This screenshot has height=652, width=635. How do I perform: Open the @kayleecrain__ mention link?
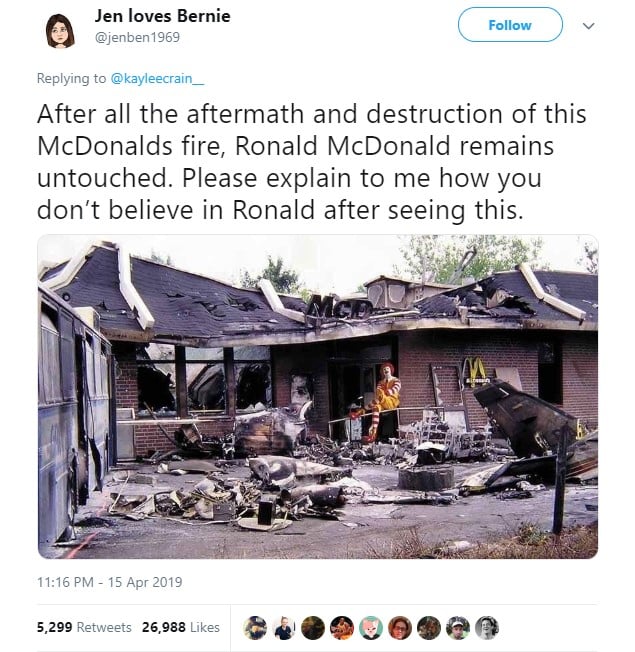(x=157, y=78)
